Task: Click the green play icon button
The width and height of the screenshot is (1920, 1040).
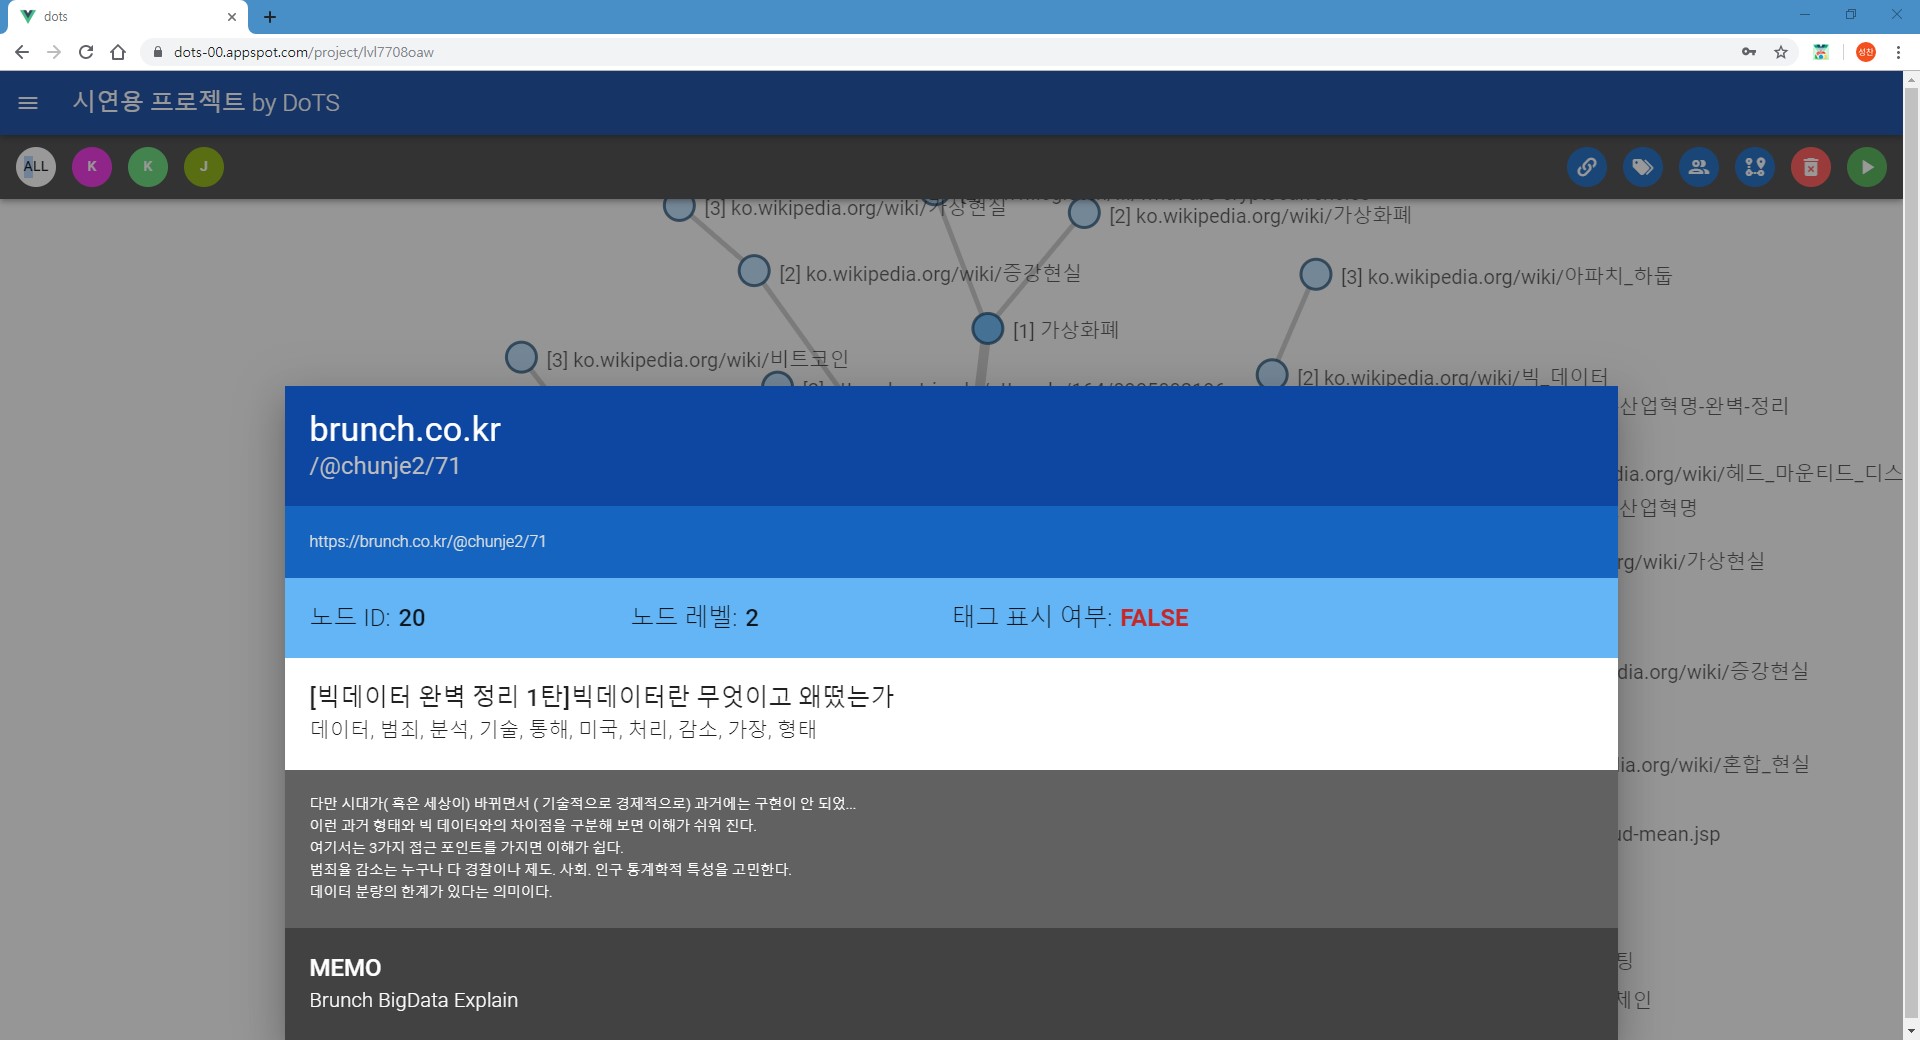Action: [1867, 167]
